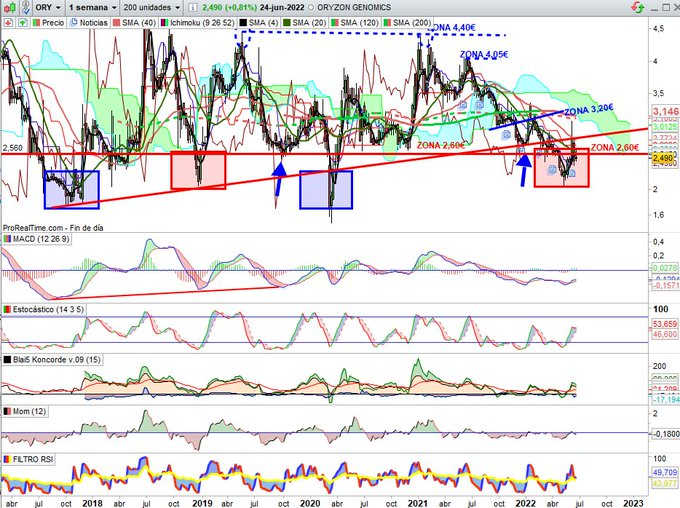Click the 24-jun-2022 date text
Image resolution: width=680 pixels, height=508 pixels.
coord(282,7)
